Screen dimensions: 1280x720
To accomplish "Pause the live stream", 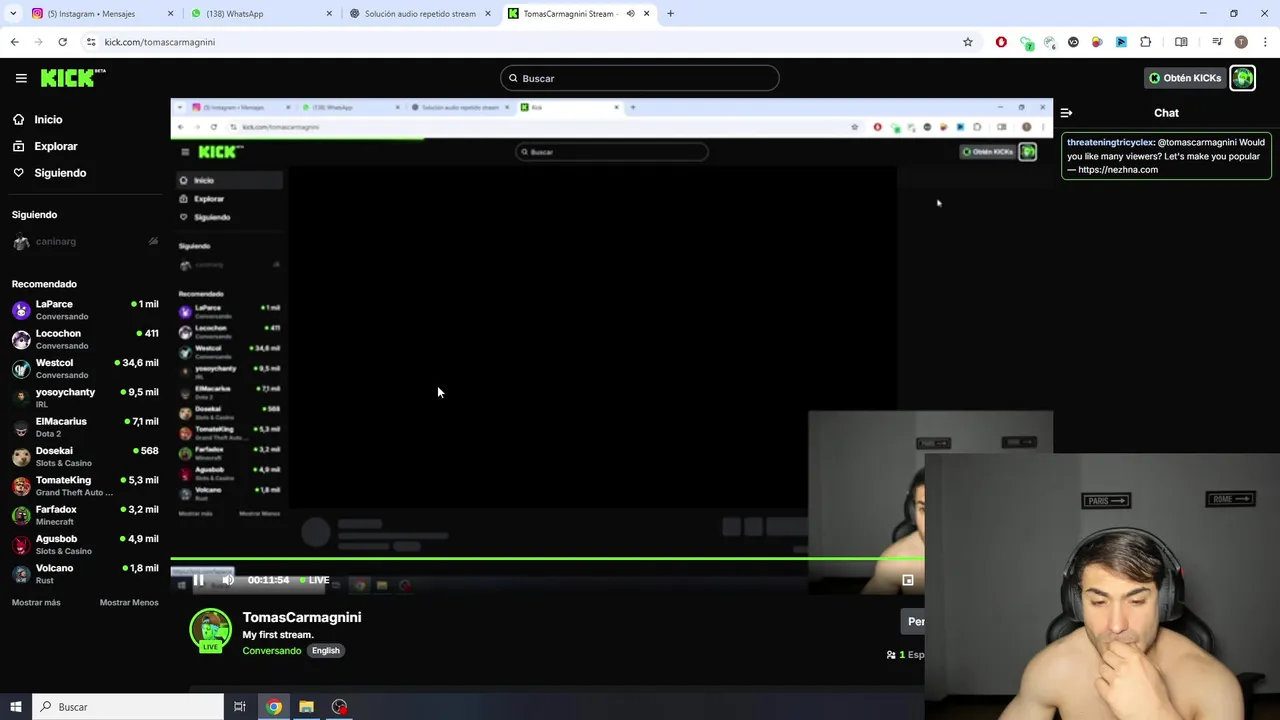I will [x=198, y=580].
